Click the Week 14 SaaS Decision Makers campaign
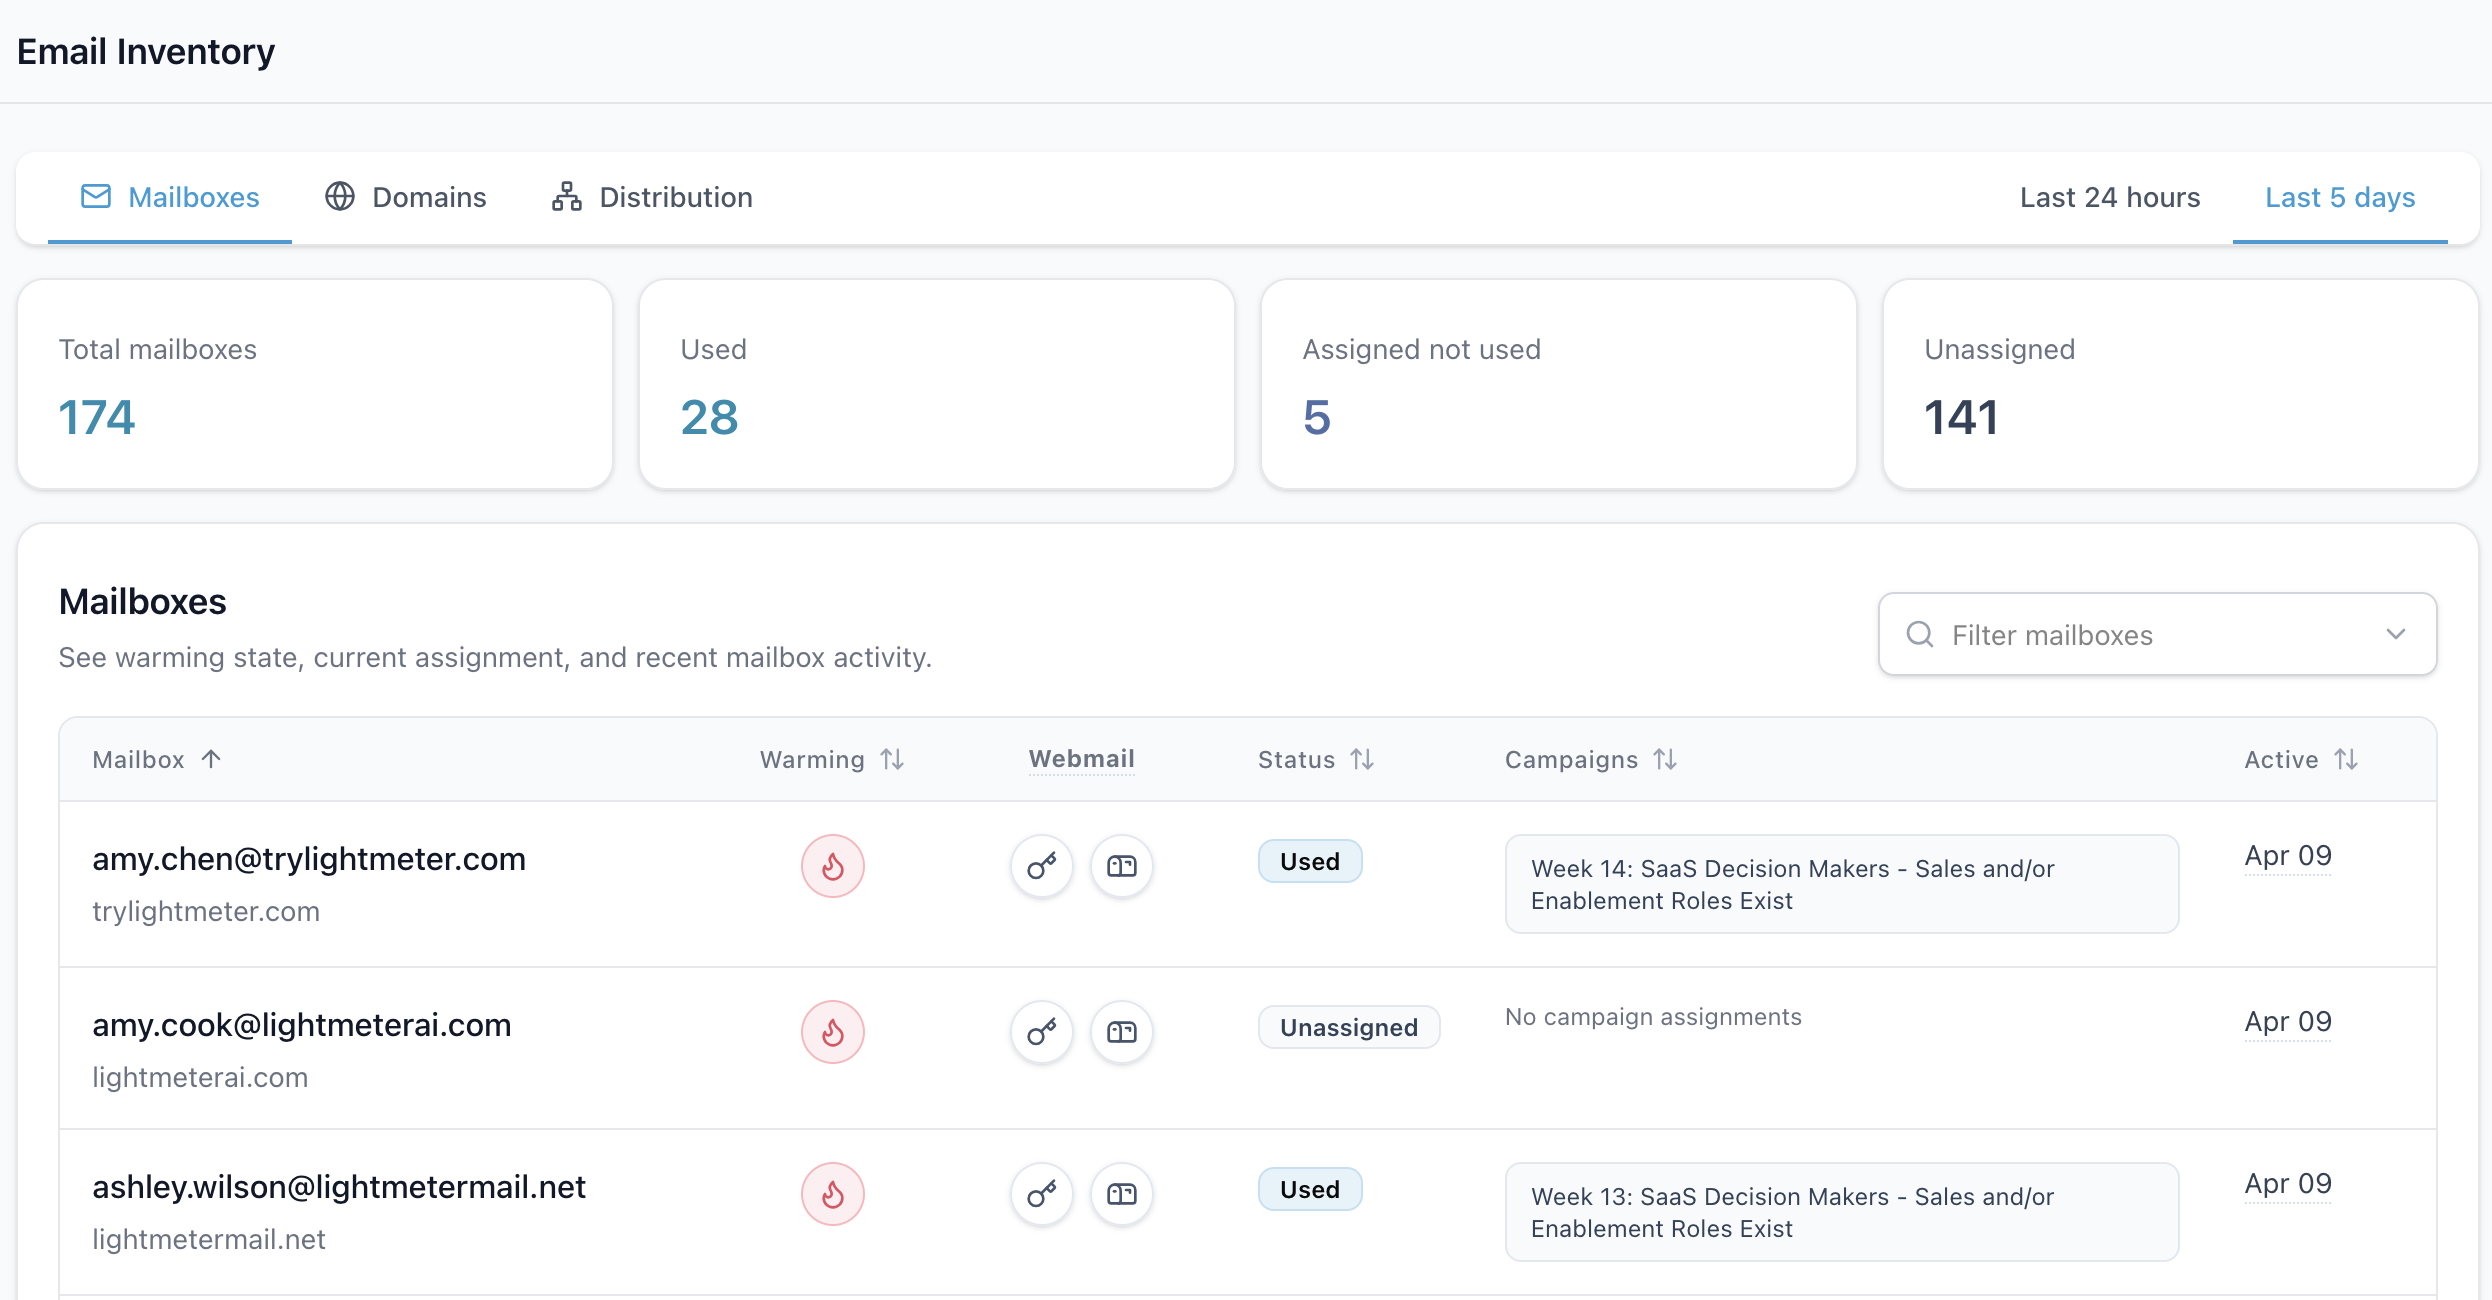Viewport: 2492px width, 1300px height. [x=1842, y=884]
